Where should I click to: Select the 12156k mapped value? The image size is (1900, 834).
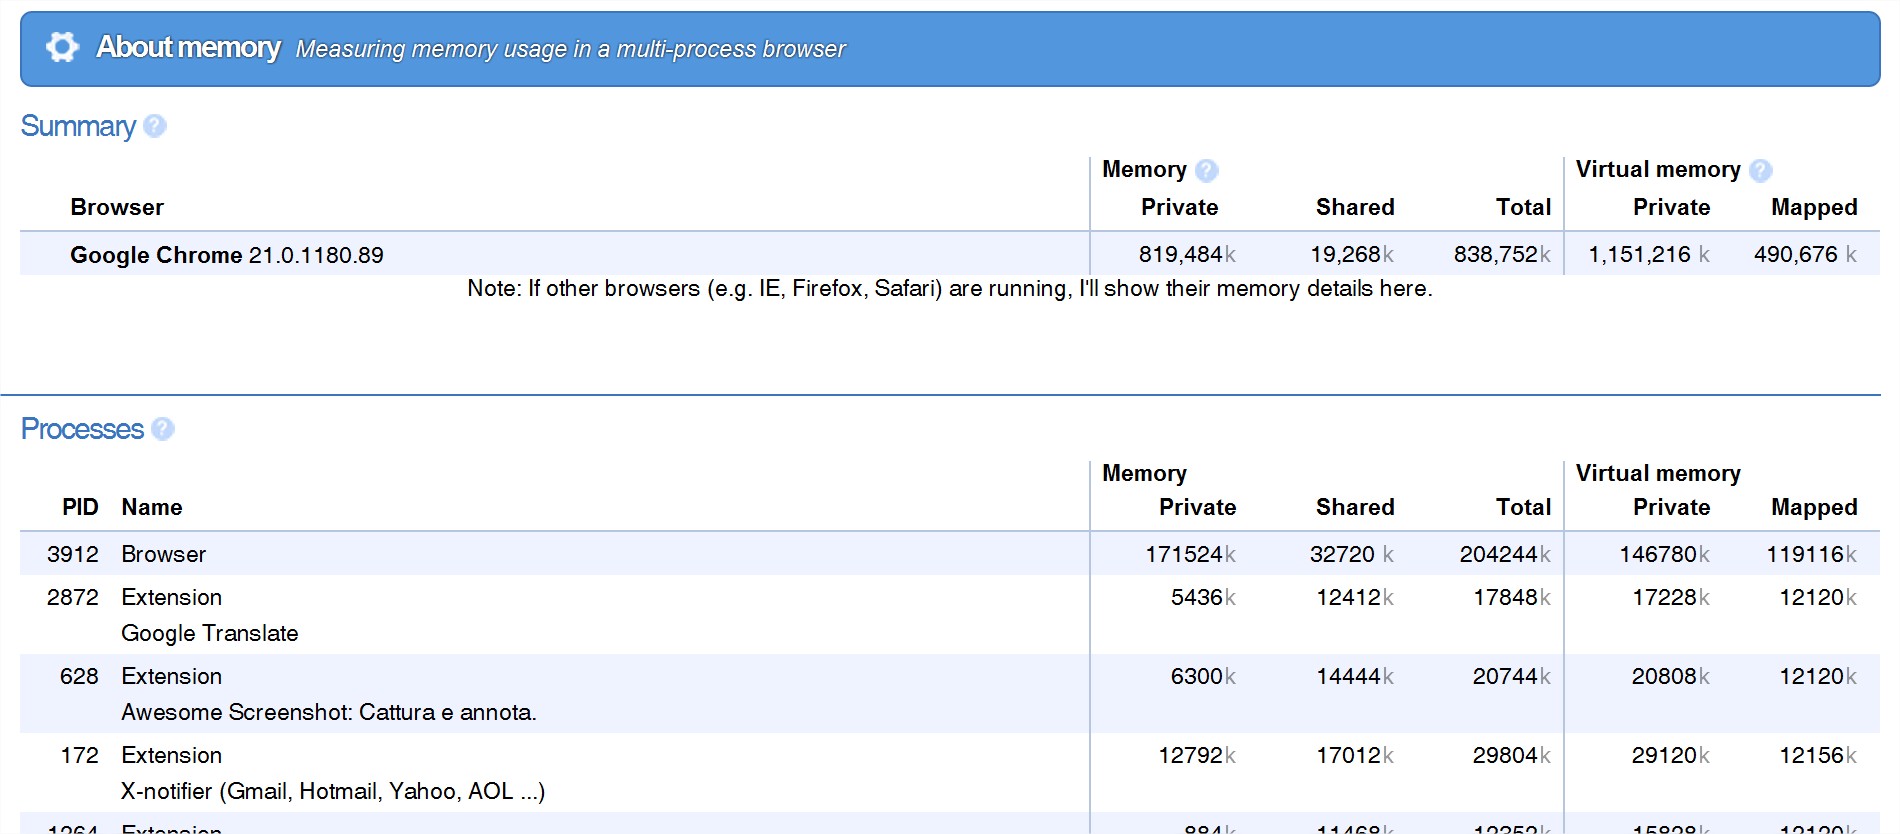1818,755
